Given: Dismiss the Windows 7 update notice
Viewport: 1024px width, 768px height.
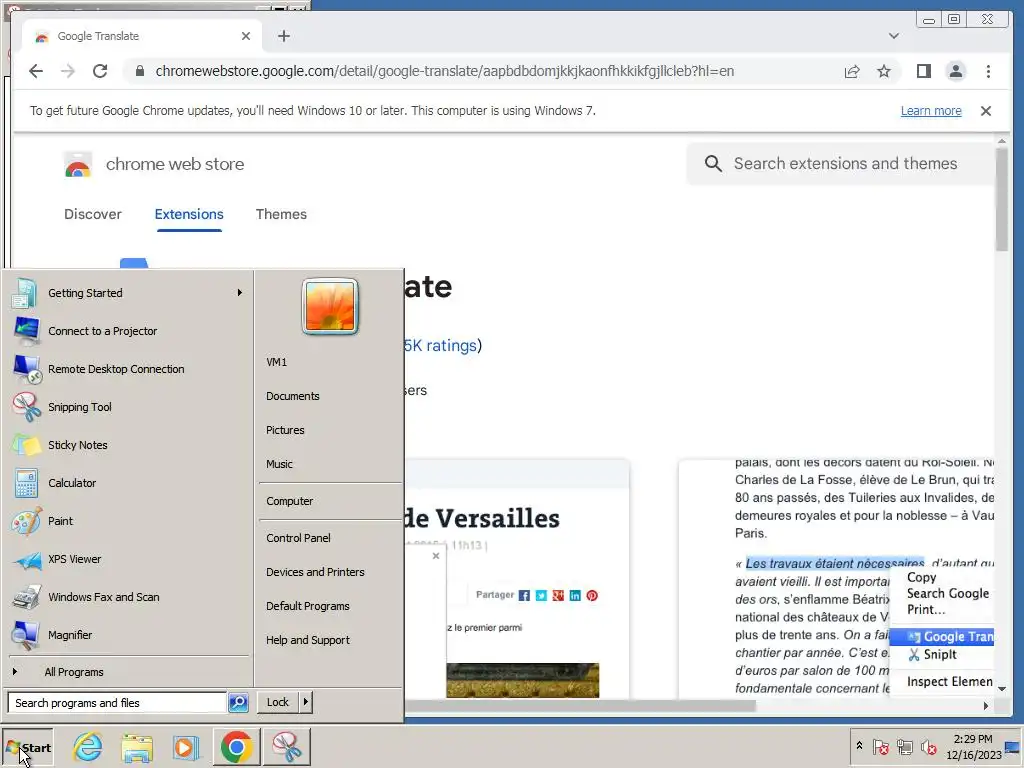Looking at the screenshot, I should [985, 111].
